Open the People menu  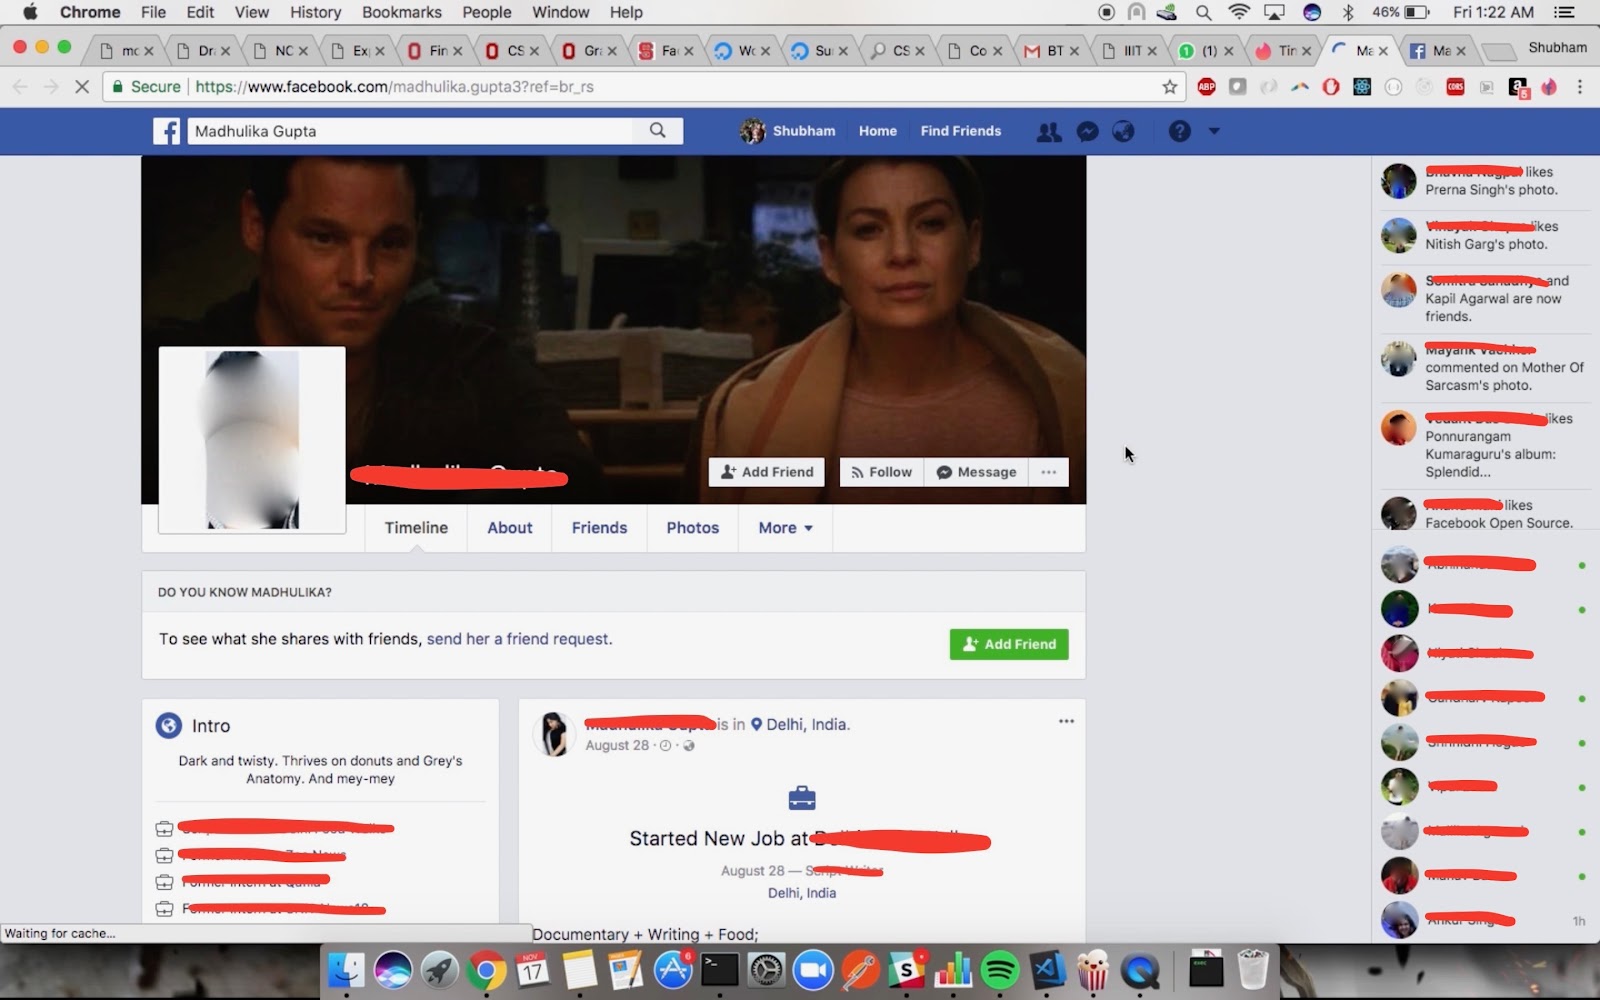click(x=487, y=12)
